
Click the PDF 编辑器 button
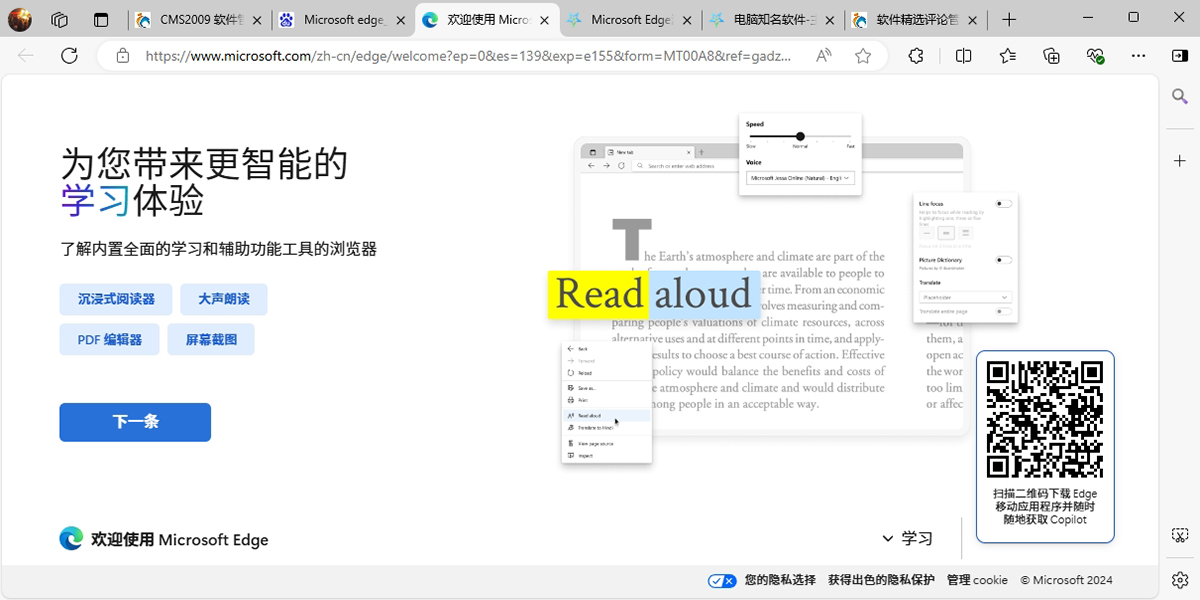(x=110, y=339)
